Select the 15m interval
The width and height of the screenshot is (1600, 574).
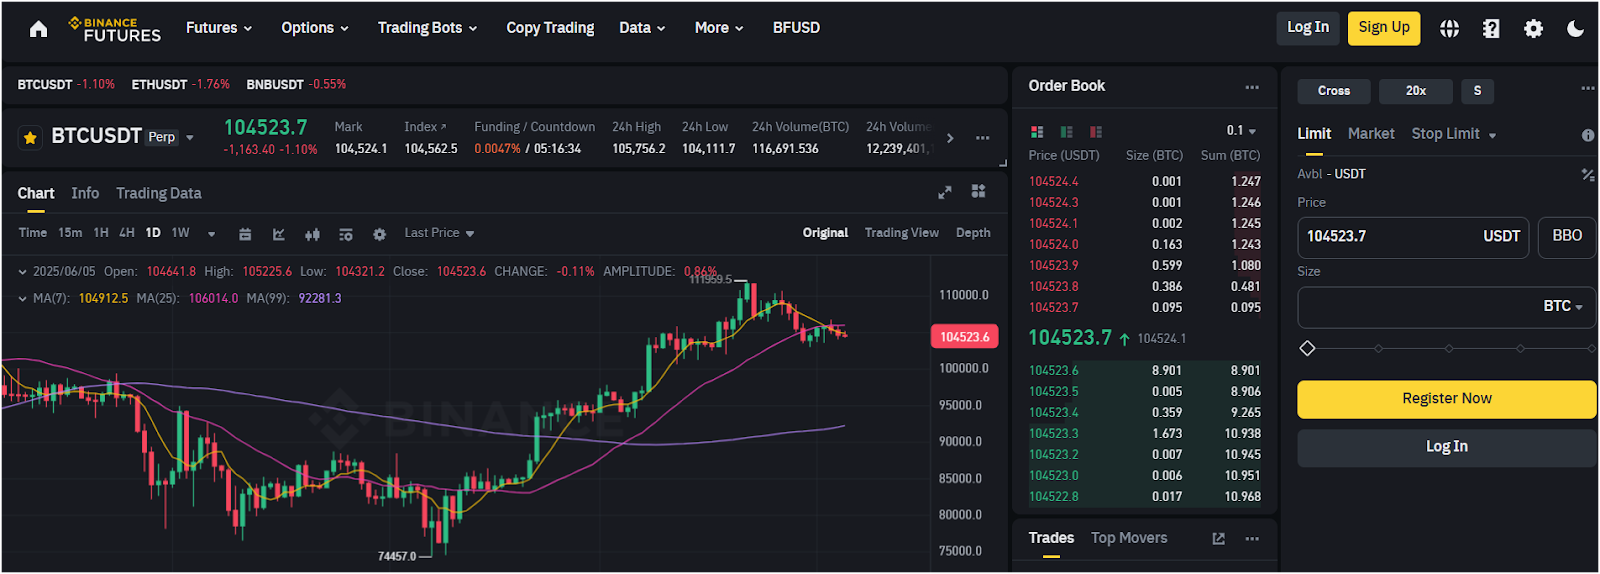[x=70, y=233]
